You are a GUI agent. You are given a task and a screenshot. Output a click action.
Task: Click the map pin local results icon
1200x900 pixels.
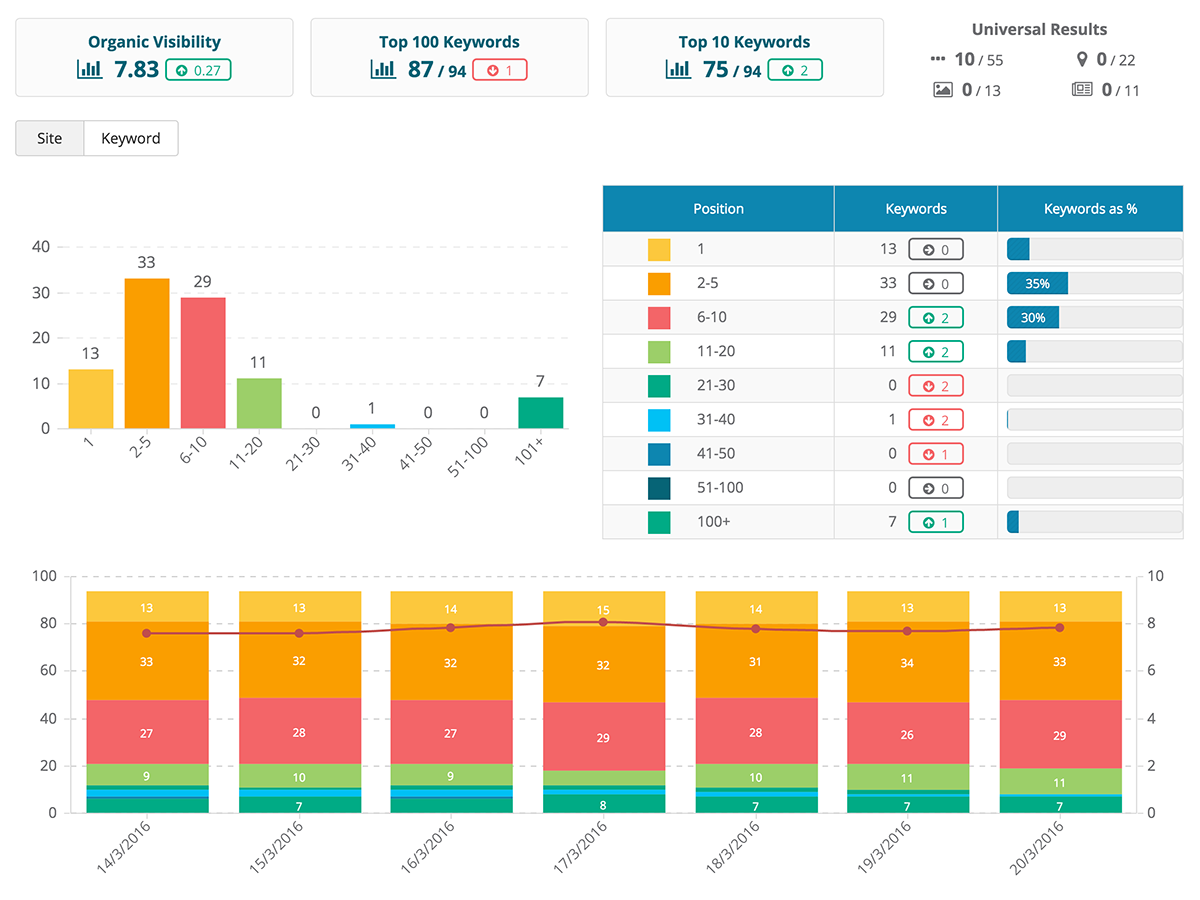pyautogui.click(x=1082, y=59)
